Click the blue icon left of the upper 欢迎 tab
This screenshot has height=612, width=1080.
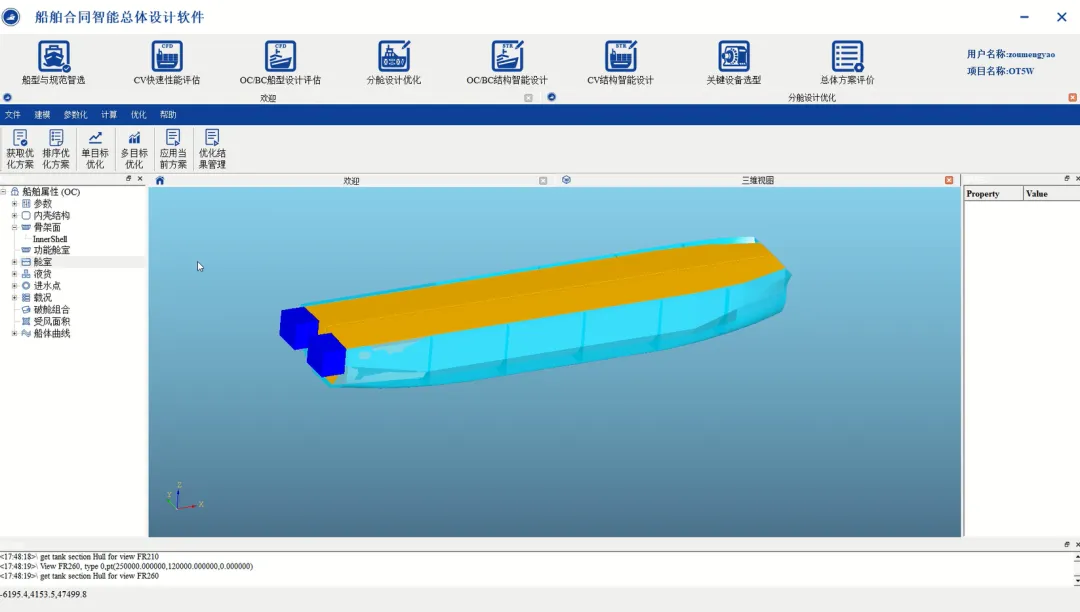click(x=8, y=98)
